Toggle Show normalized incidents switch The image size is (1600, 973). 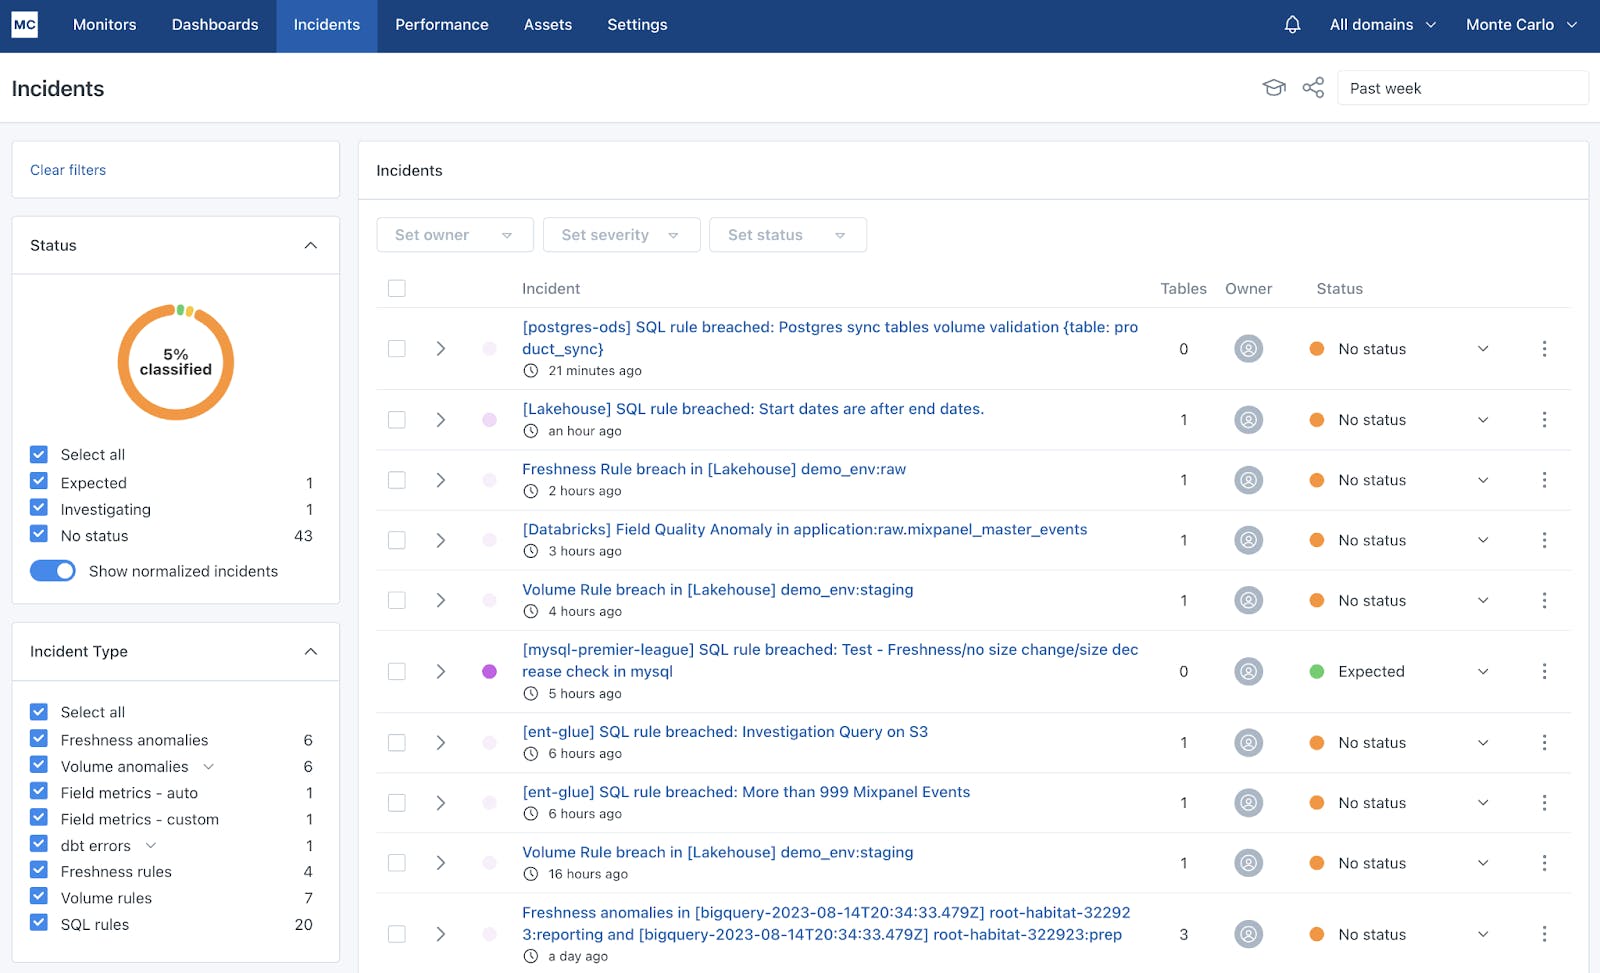[53, 571]
